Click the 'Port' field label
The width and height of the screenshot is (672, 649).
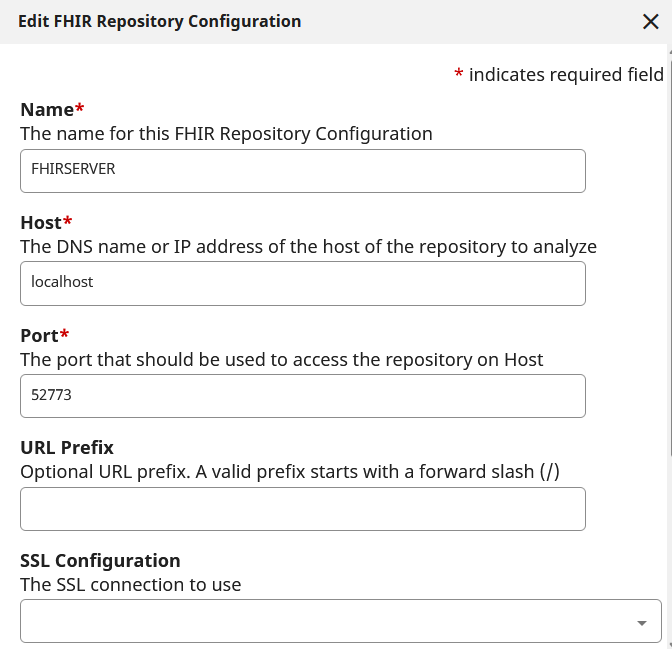(x=40, y=335)
